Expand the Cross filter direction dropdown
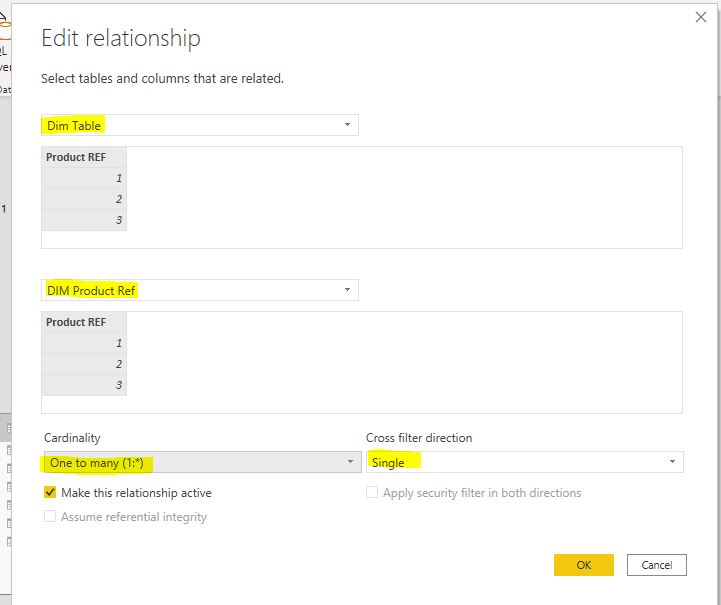The height and width of the screenshot is (605, 721). pos(525,462)
